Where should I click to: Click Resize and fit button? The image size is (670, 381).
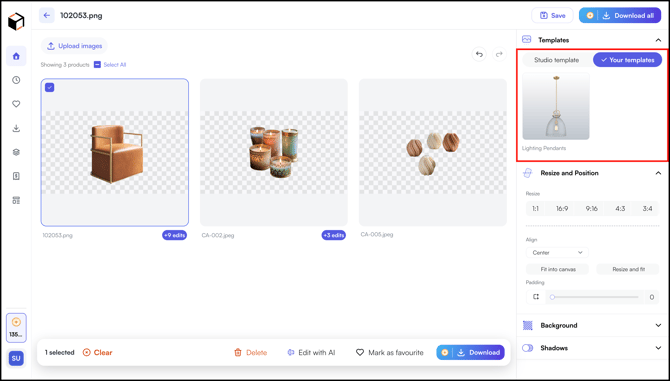(628, 269)
